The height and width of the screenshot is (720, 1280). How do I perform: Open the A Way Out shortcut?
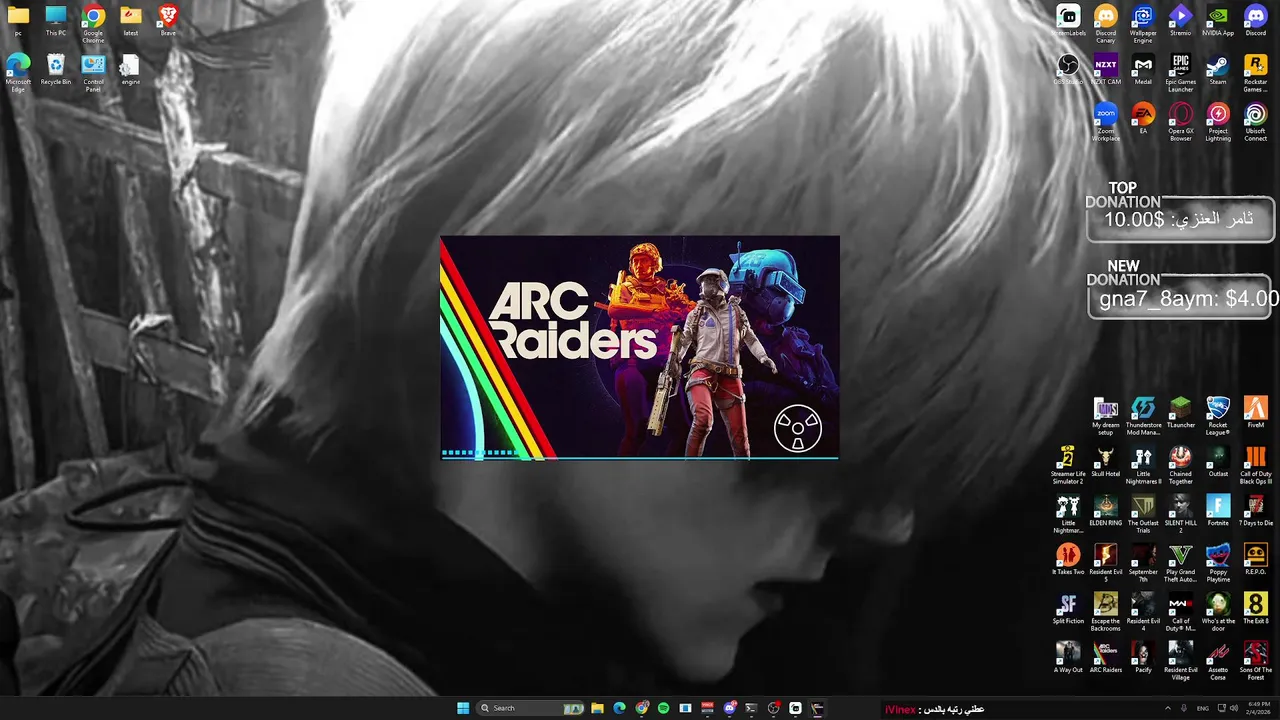click(x=1068, y=657)
